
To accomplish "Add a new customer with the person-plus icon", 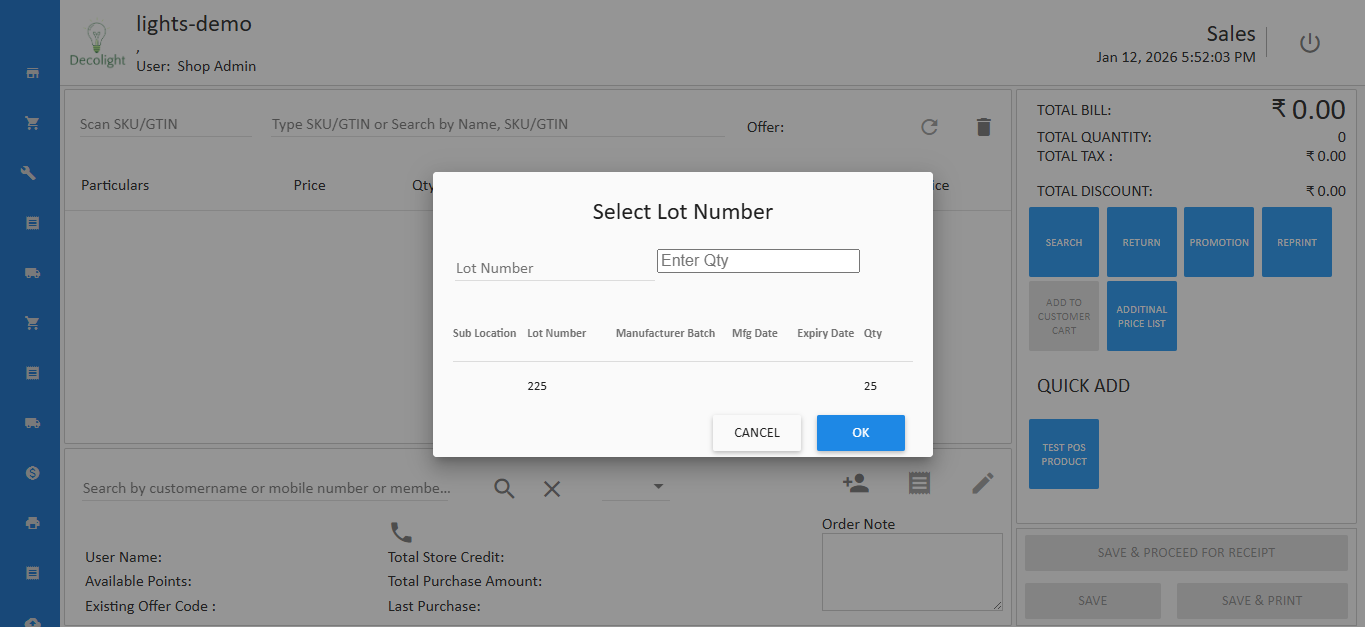I will click(x=855, y=483).
